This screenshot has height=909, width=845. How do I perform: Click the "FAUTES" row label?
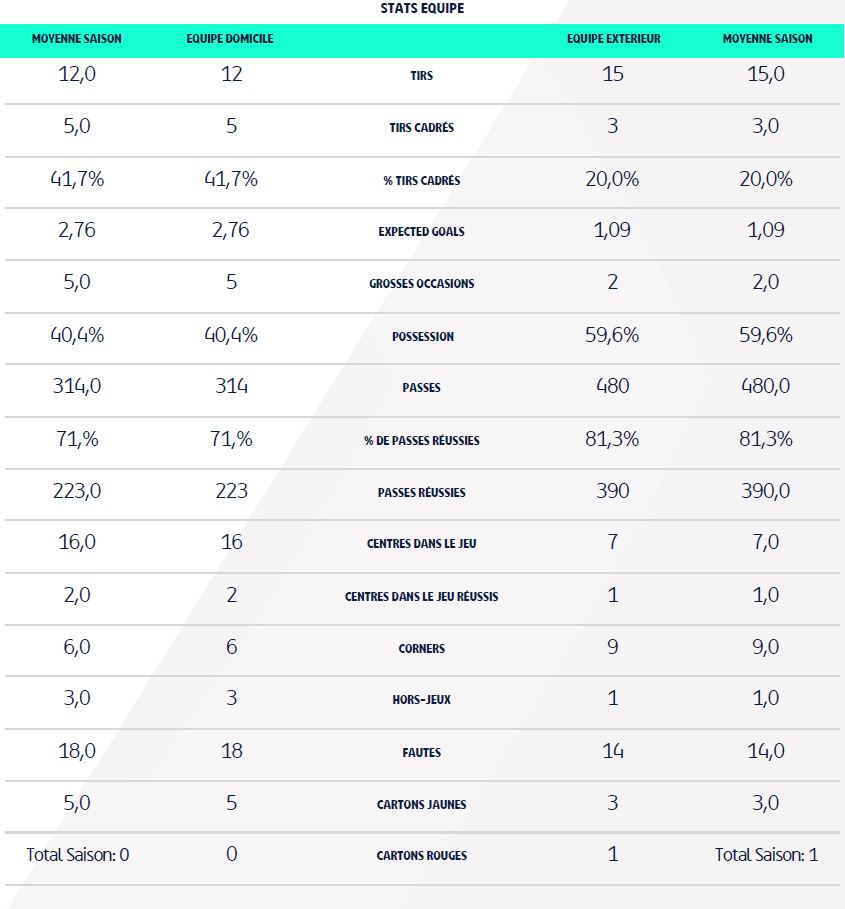(421, 753)
